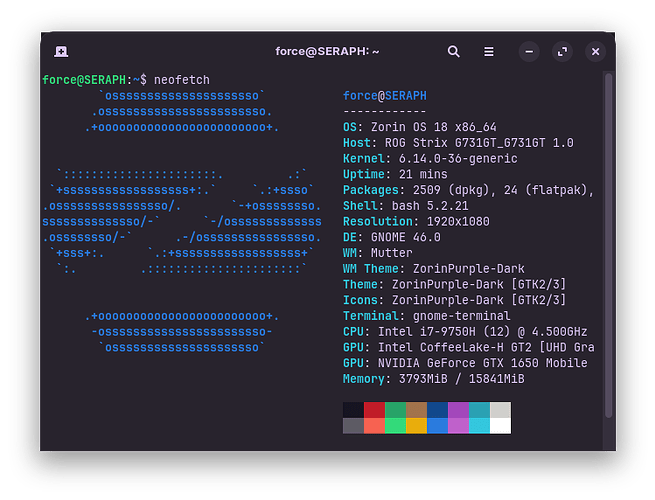Click the coral light-red color block
655x500 pixels.
click(374, 426)
